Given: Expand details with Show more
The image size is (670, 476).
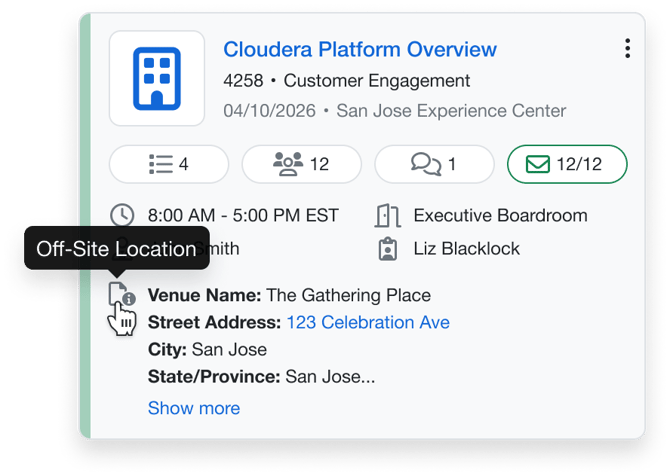Looking at the screenshot, I should coord(194,408).
